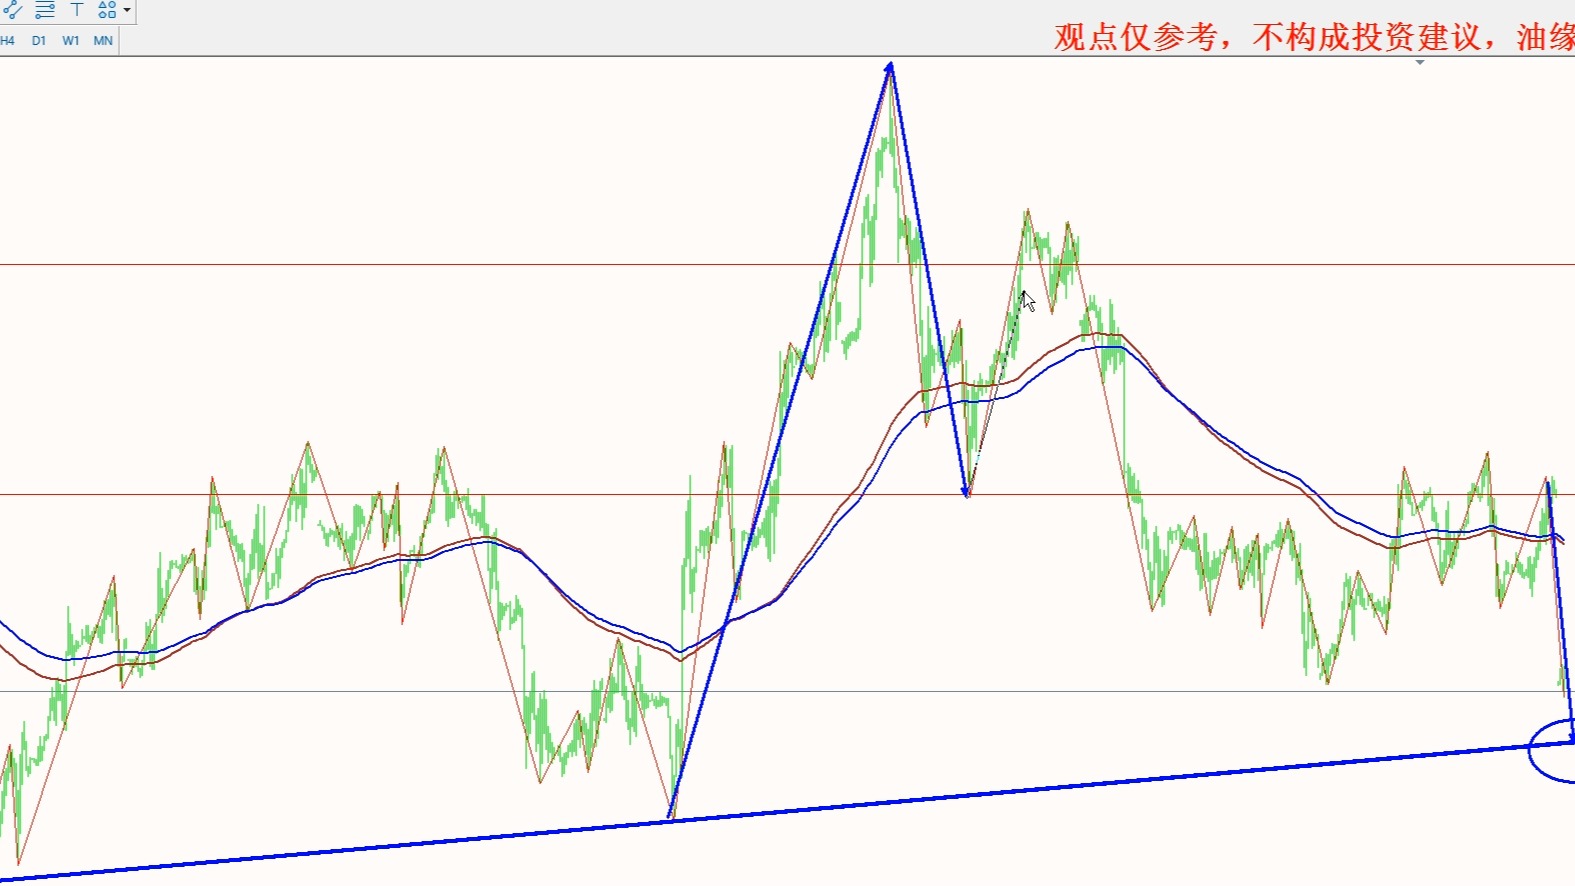The width and height of the screenshot is (1575, 886).
Task: Switch chart to D1 timeframe
Action: pos(39,41)
